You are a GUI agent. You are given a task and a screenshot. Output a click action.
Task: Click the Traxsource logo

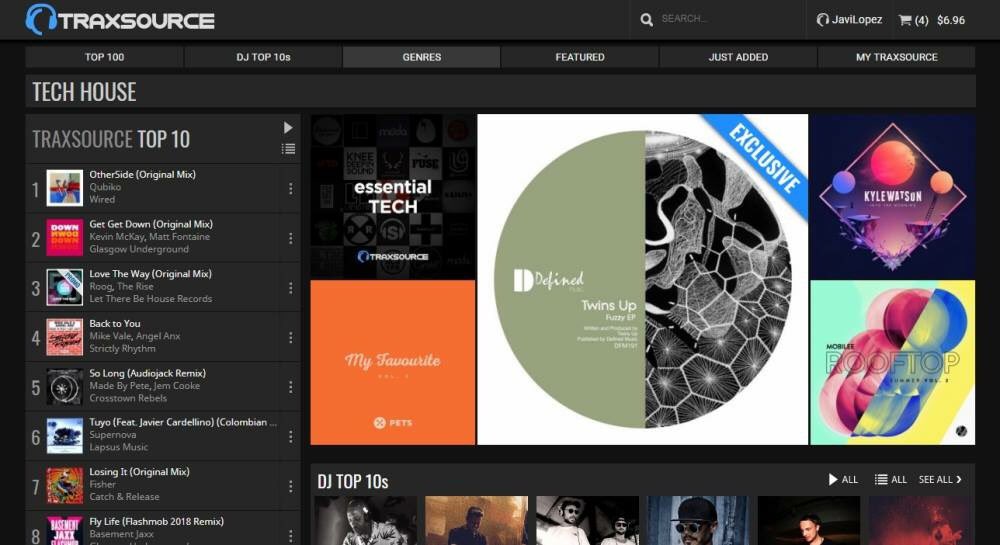[120, 20]
